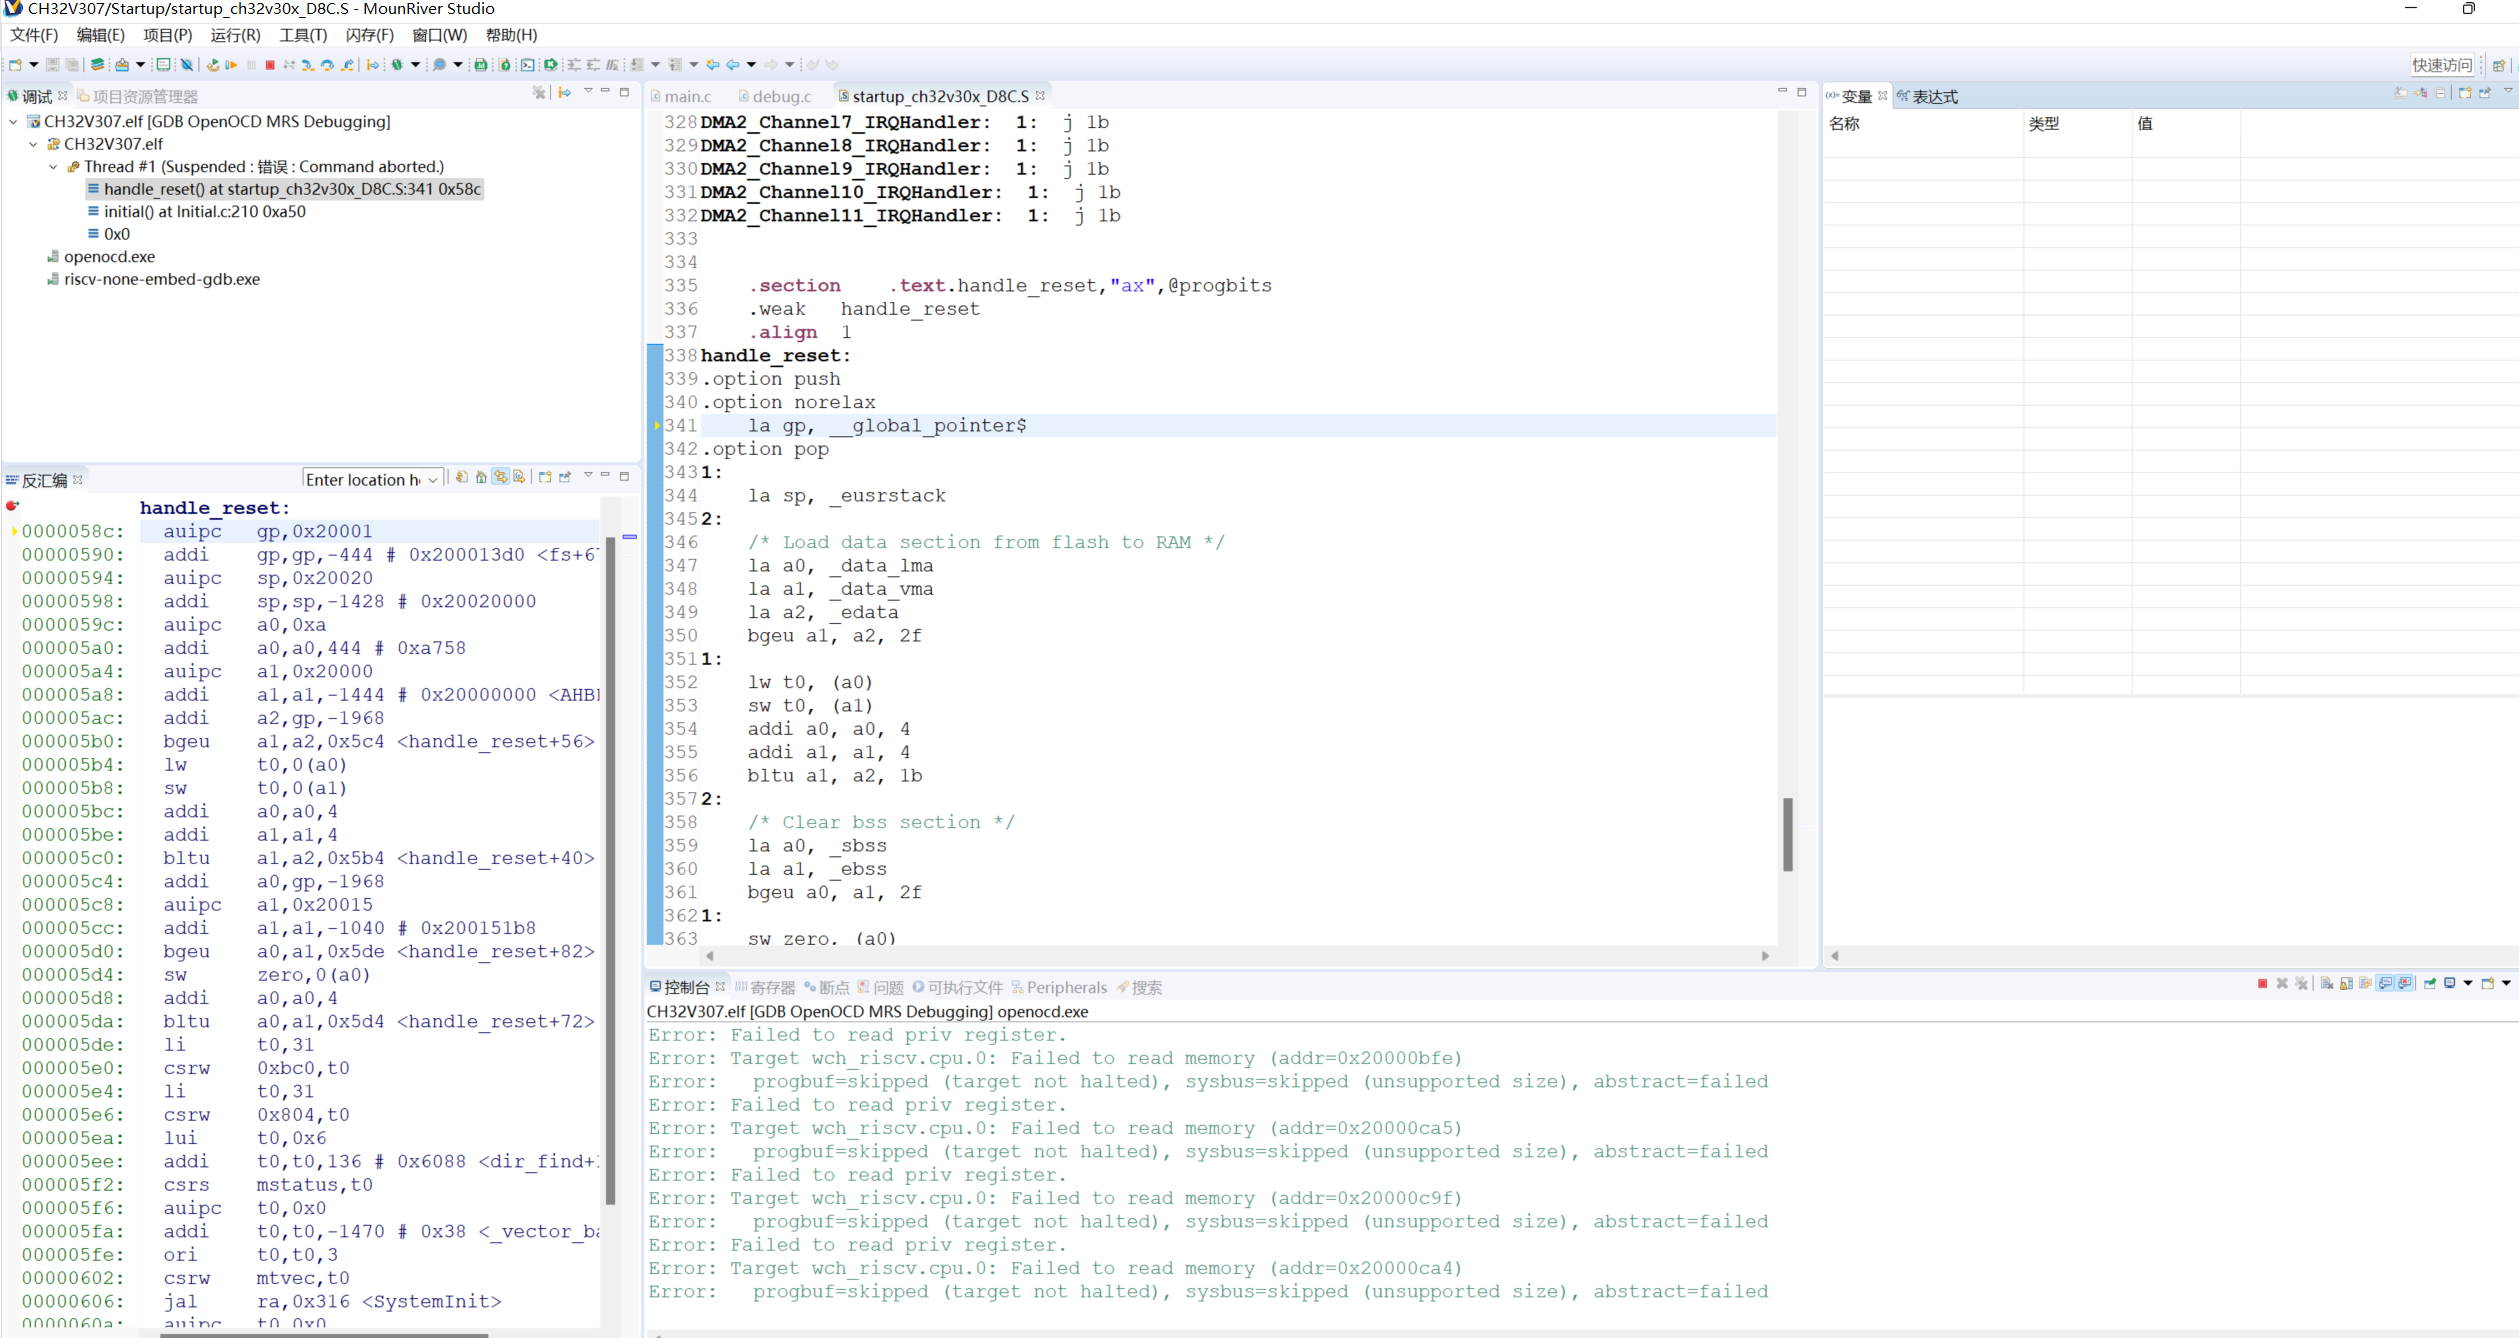Image resolution: width=2519 pixels, height=1338 pixels.
Task: Open the 运行(R) menu
Action: point(235,35)
